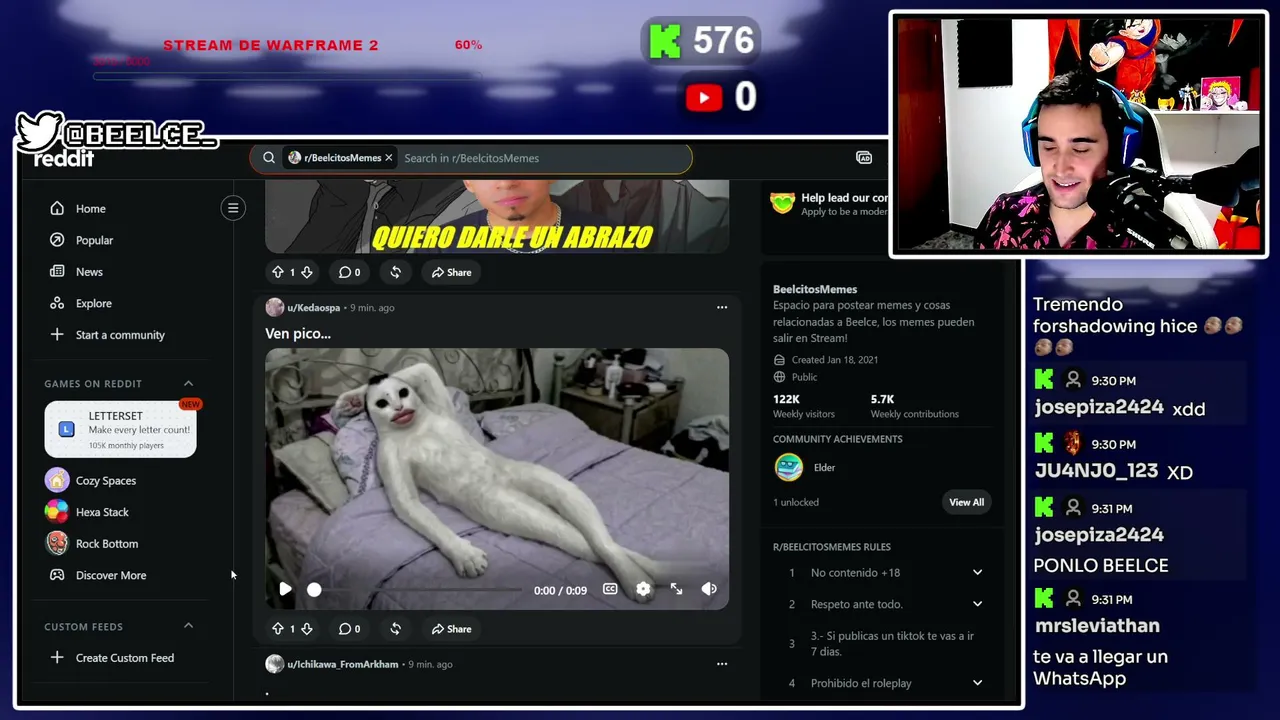This screenshot has height=720, width=1280.
Task: Open comments on the abrazo post
Action: tap(349, 272)
